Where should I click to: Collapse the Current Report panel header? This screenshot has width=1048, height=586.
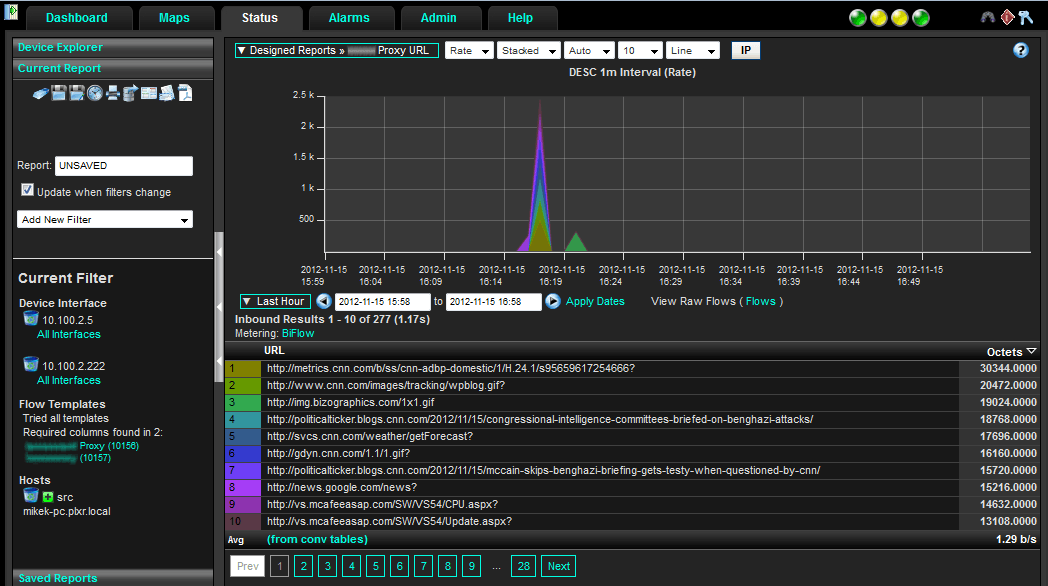pyautogui.click(x=113, y=68)
